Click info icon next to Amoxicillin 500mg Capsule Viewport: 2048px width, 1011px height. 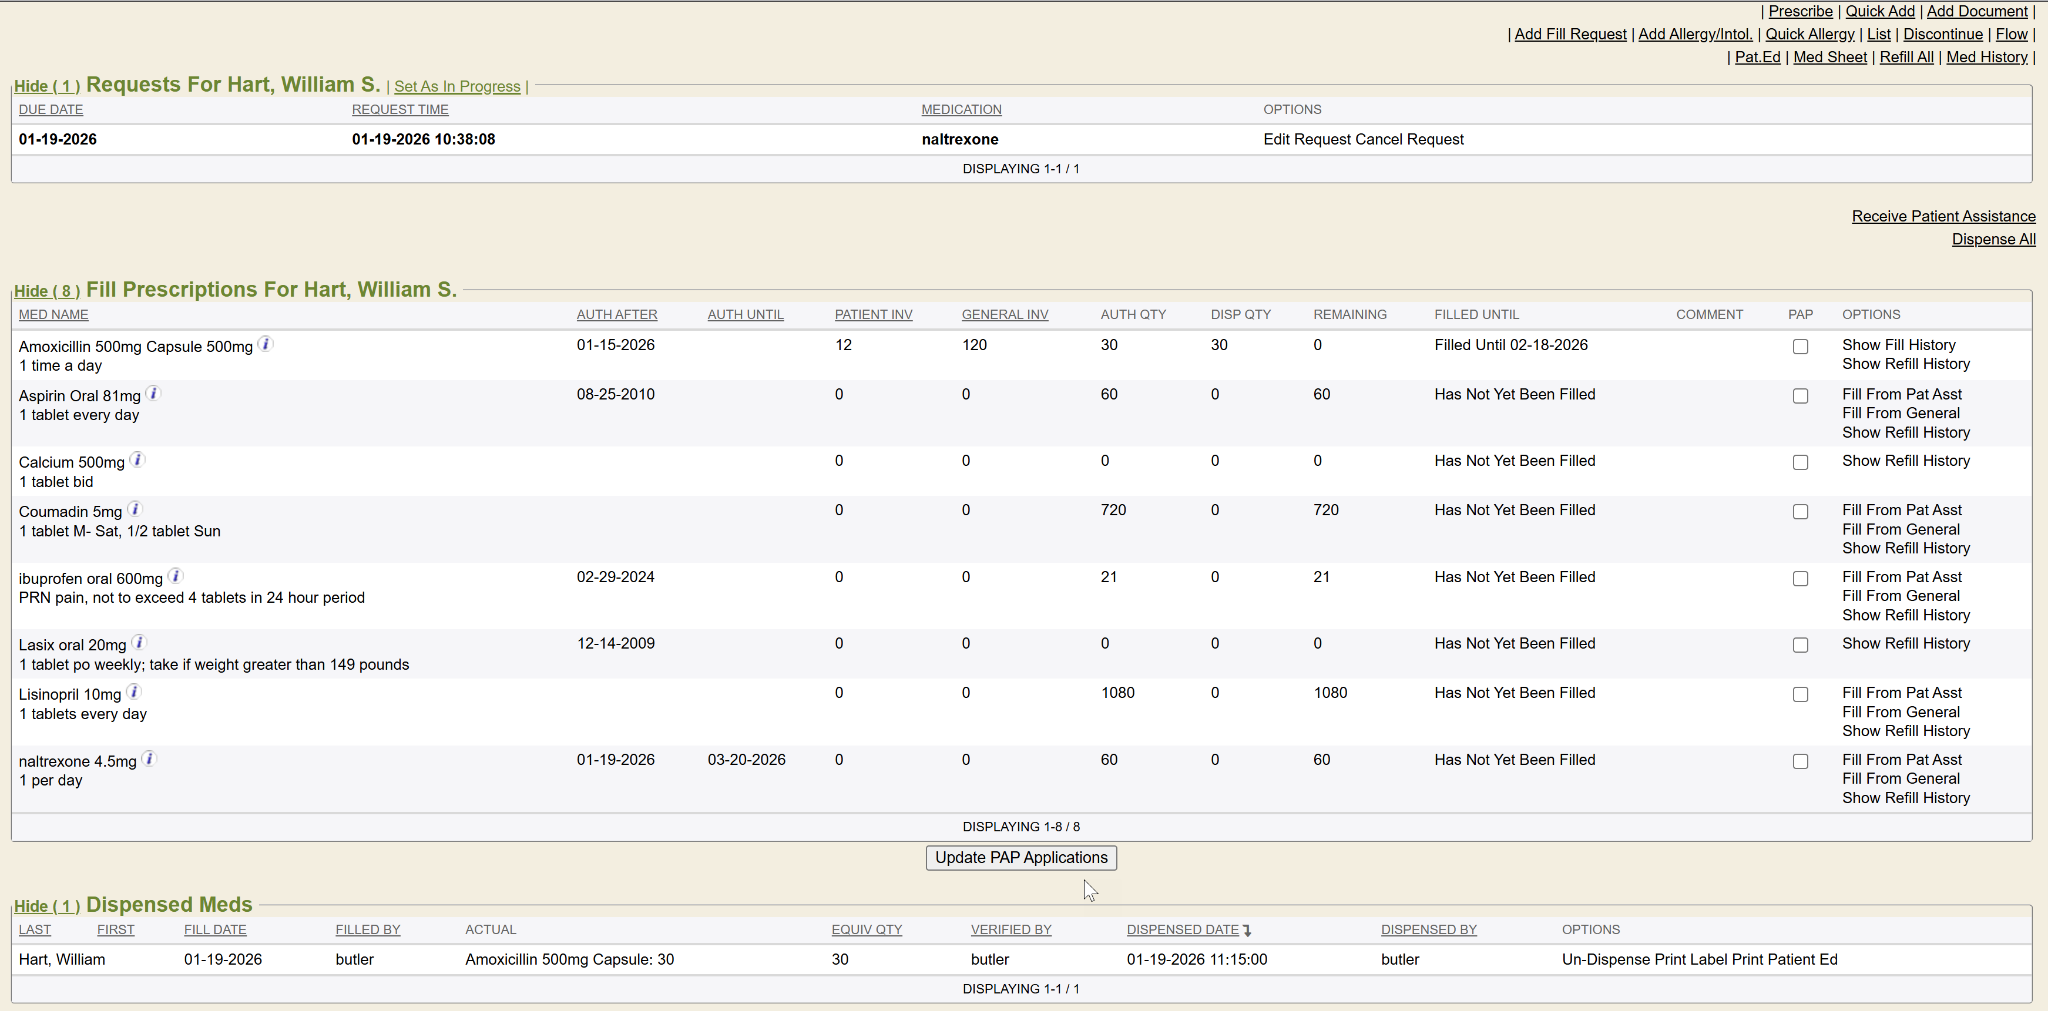[x=266, y=344]
